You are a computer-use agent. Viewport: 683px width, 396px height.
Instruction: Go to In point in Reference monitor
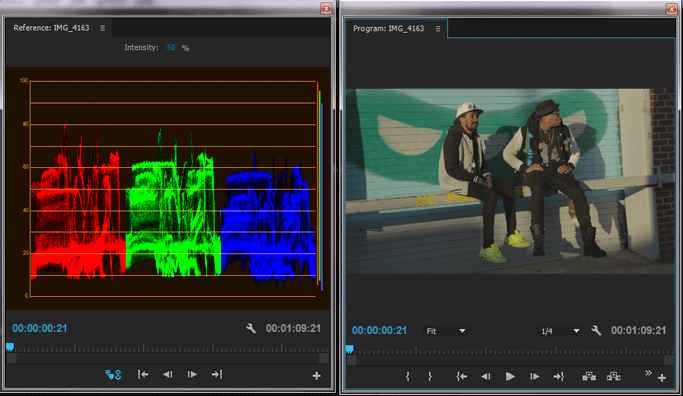(x=143, y=375)
